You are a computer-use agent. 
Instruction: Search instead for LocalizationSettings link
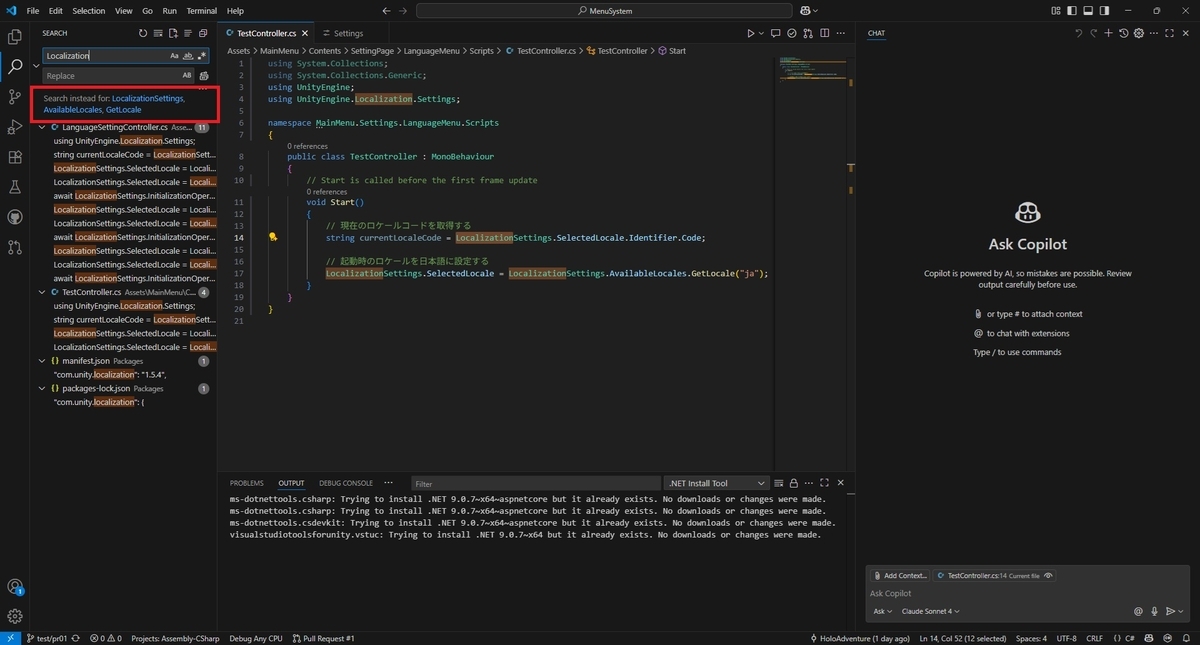pos(148,98)
